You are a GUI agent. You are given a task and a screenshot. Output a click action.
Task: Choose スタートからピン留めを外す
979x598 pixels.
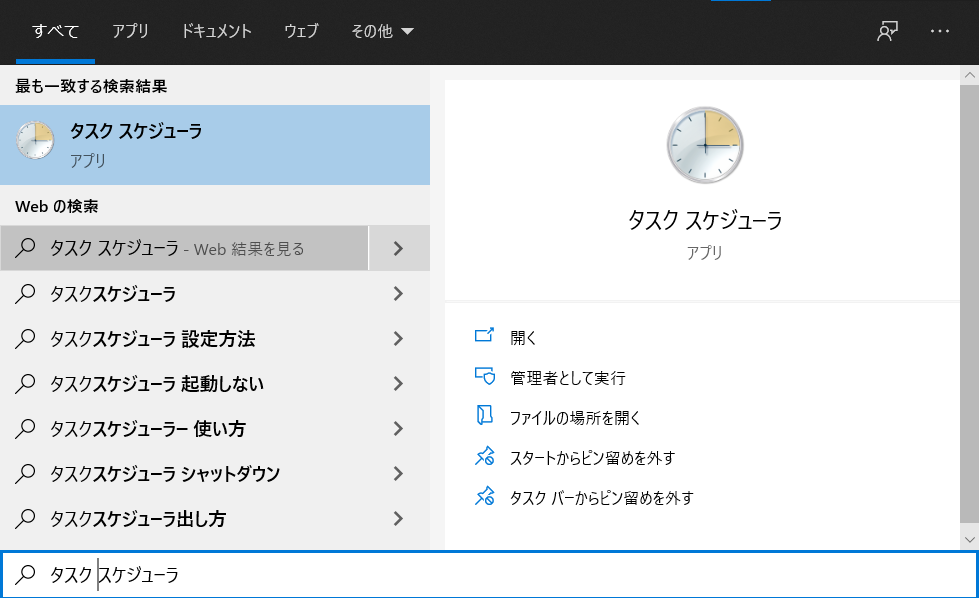point(593,458)
